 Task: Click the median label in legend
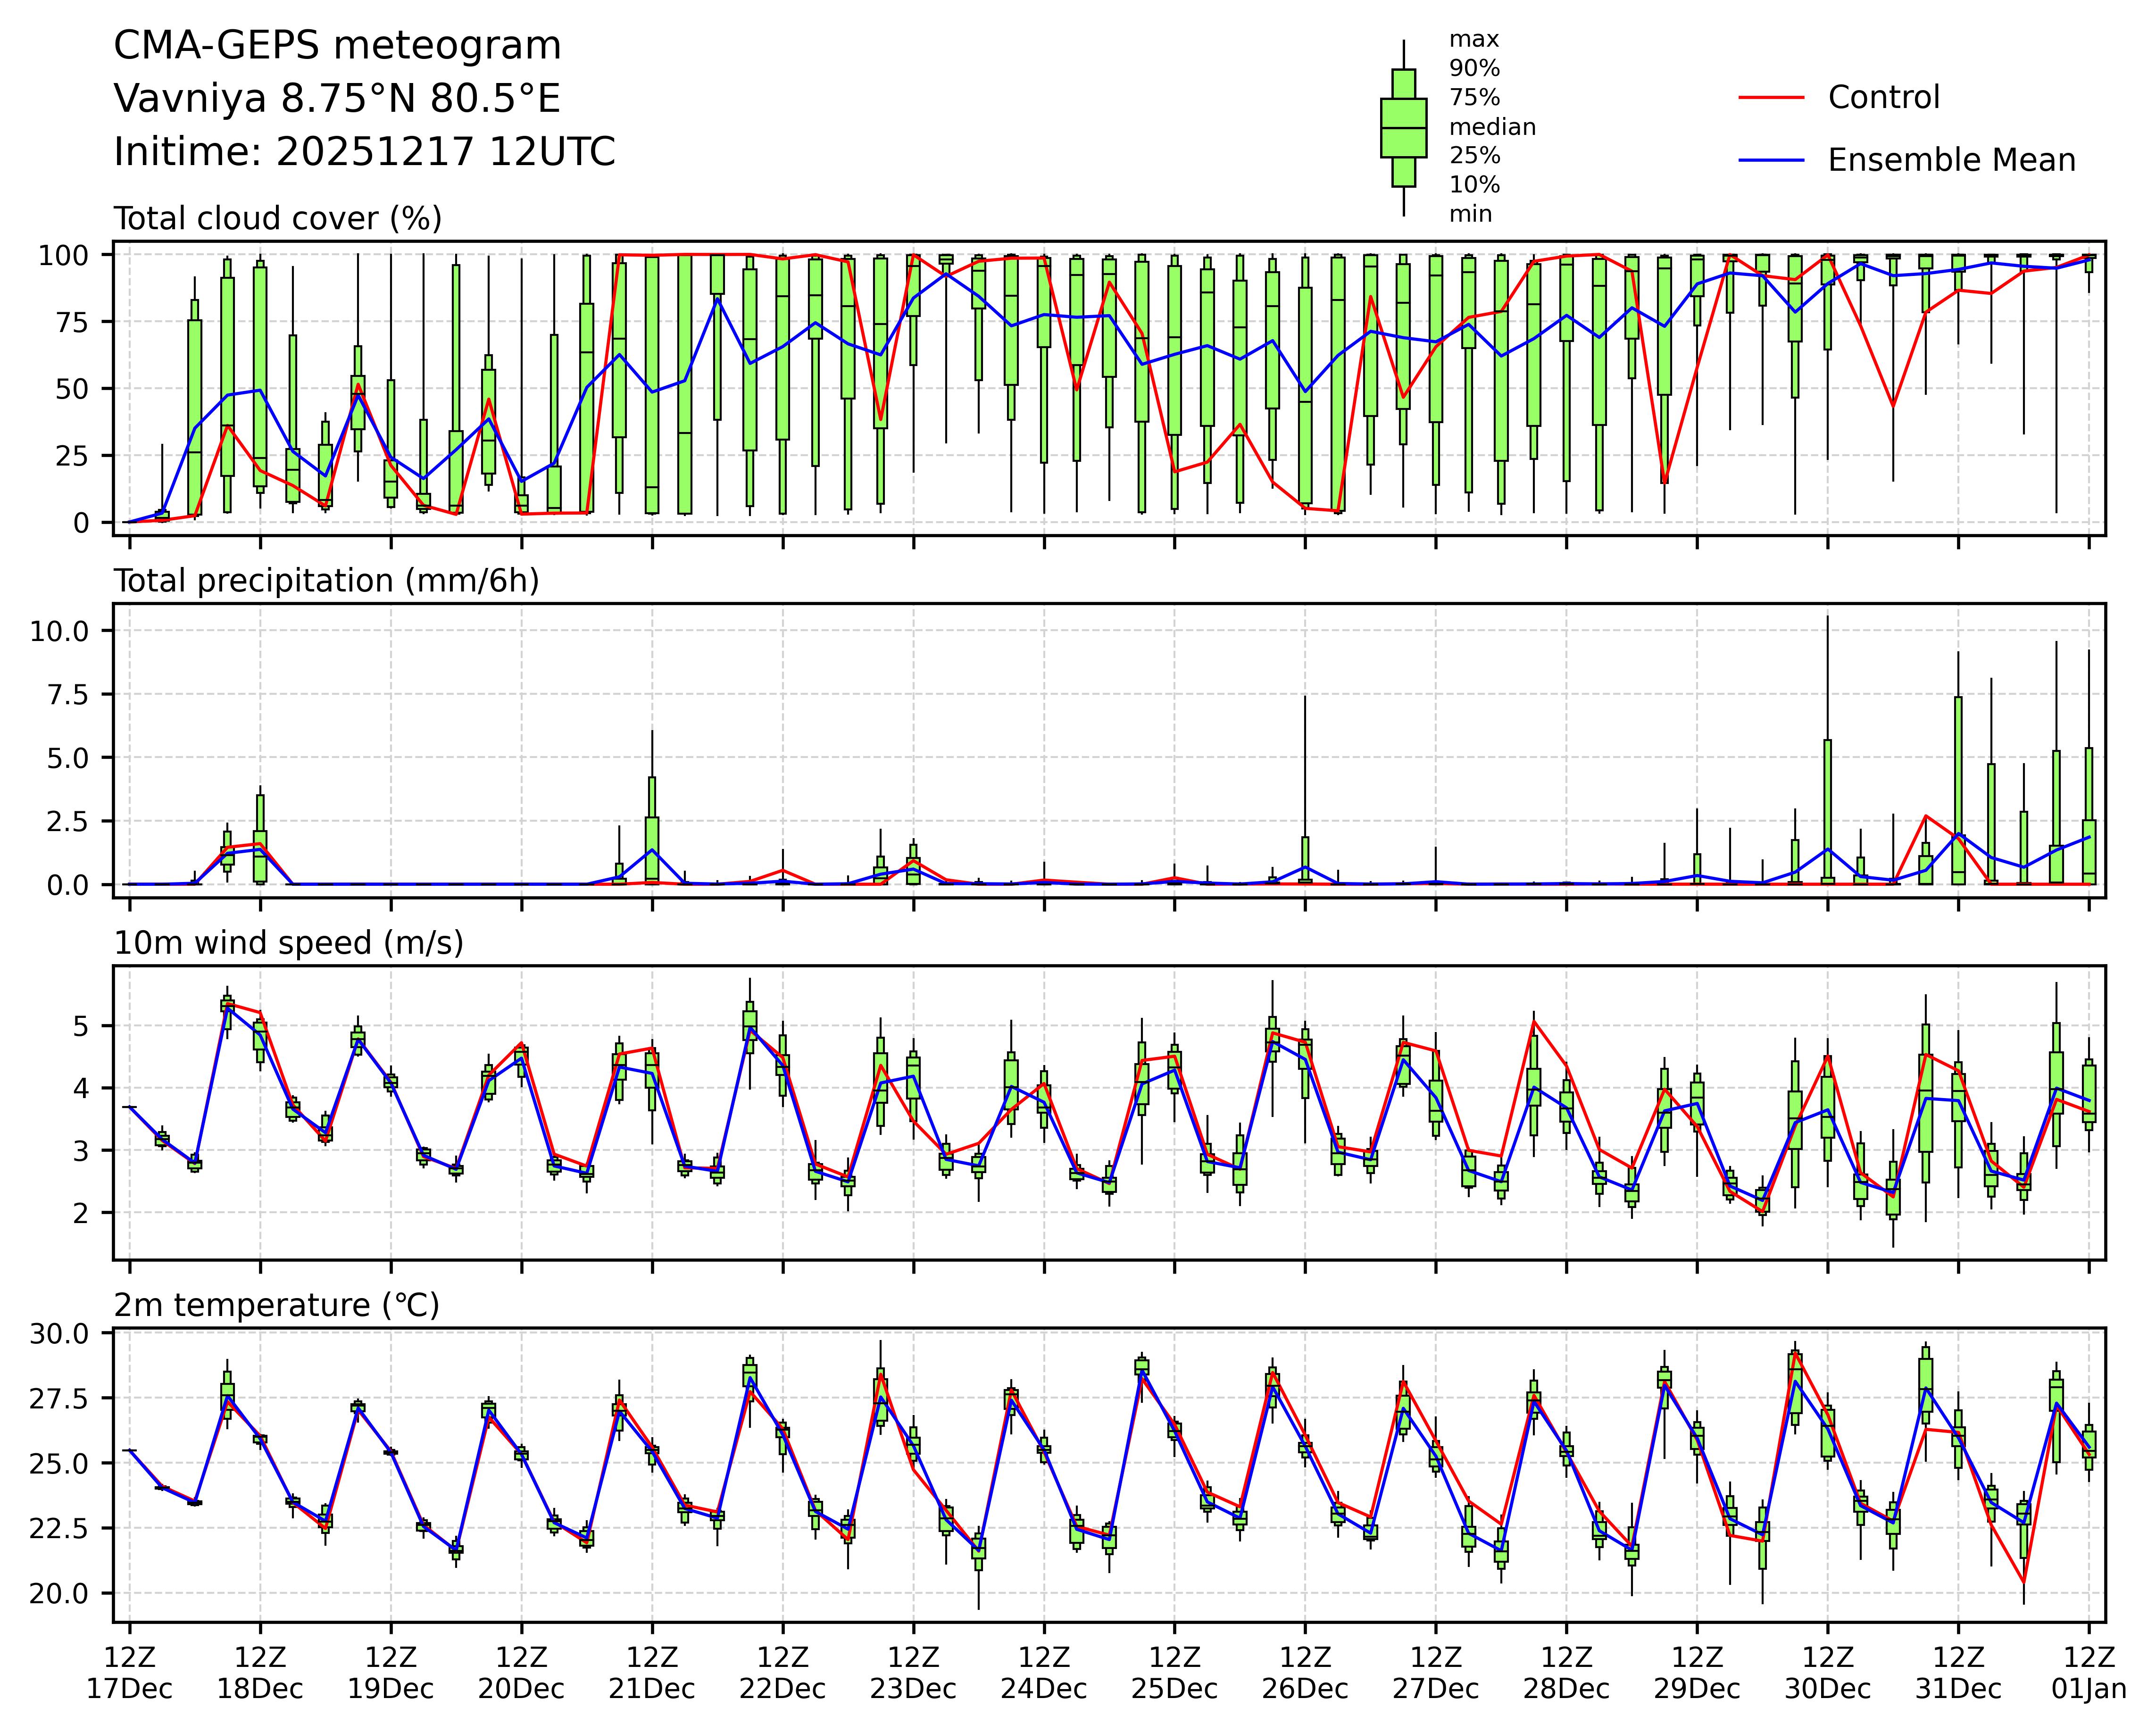(1492, 127)
